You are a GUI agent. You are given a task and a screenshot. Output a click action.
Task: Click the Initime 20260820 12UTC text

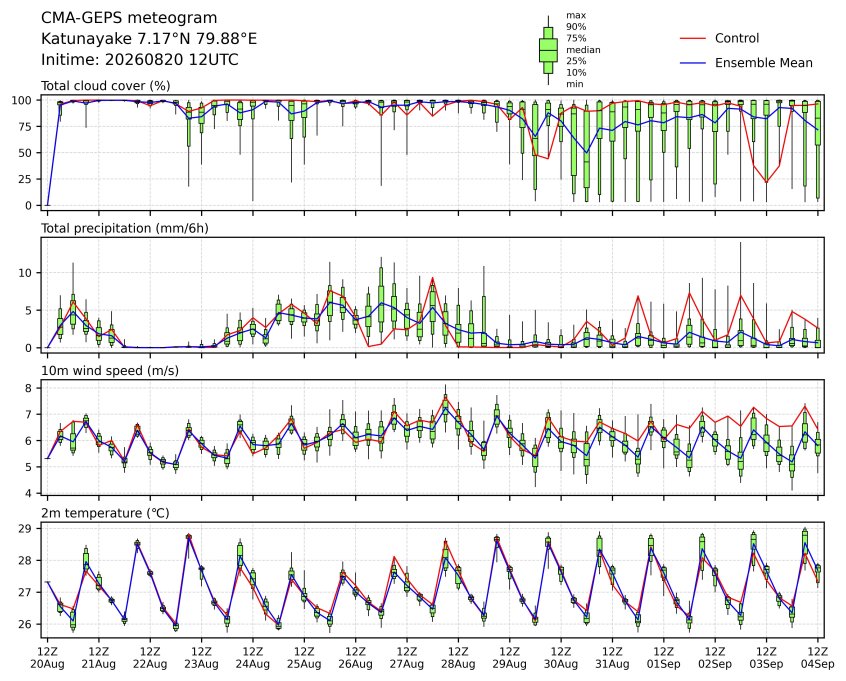140,59
